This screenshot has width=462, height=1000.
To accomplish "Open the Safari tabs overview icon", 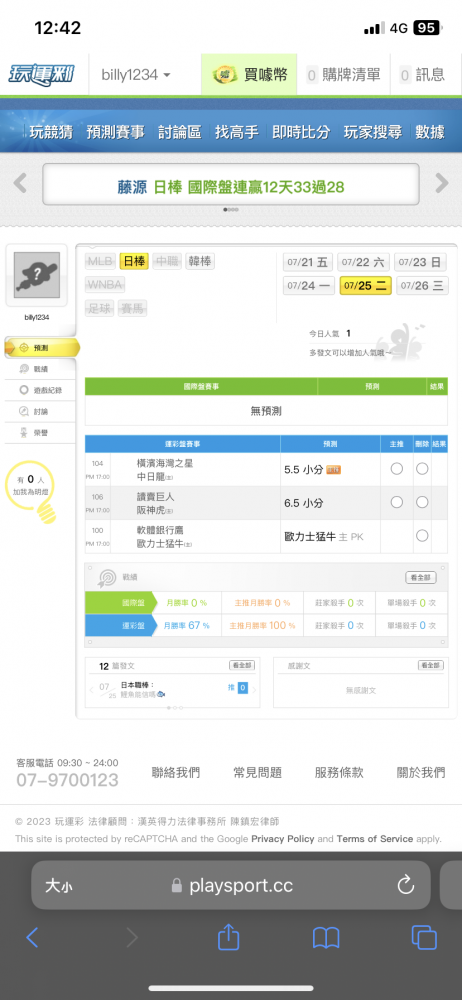I will pos(424,937).
